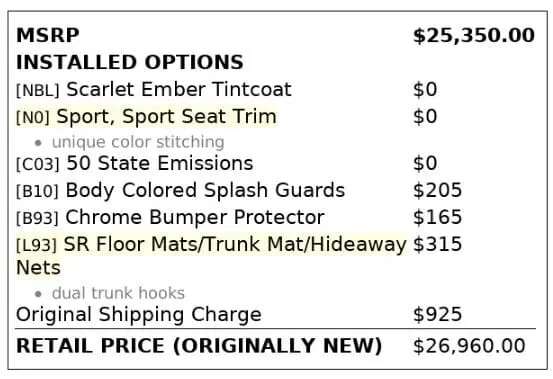Select Body Colored Splash Guards option
Screen dimensions: 553x379
click(205, 191)
